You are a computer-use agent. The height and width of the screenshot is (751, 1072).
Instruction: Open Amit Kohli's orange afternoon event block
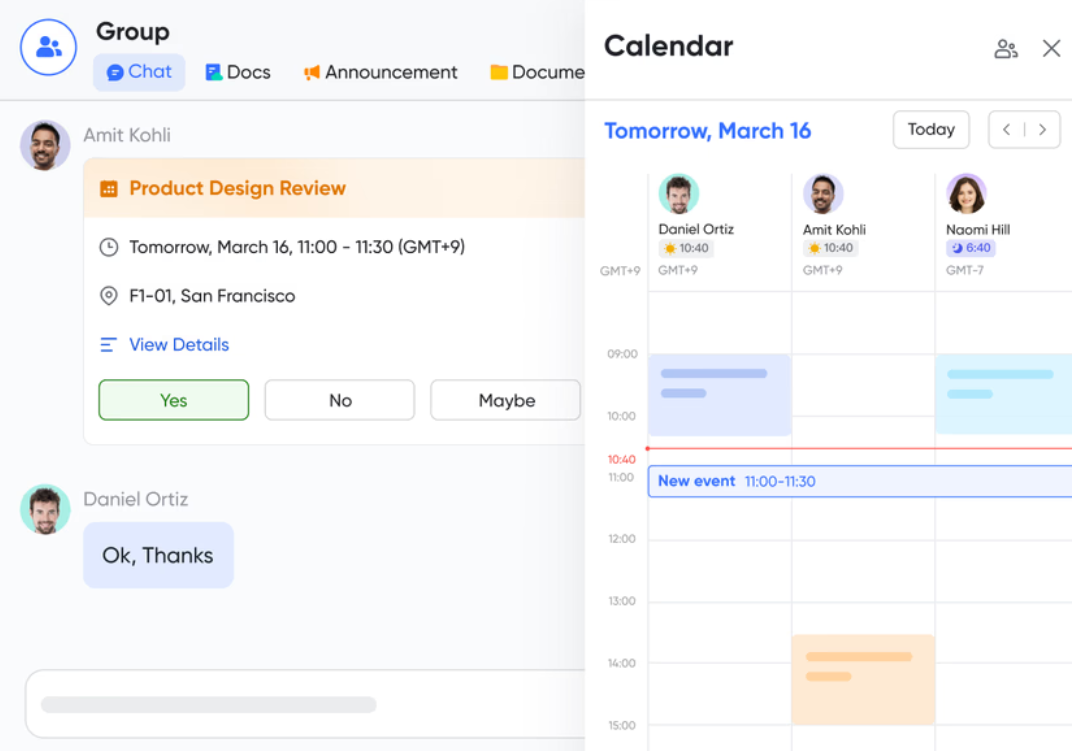pos(863,679)
